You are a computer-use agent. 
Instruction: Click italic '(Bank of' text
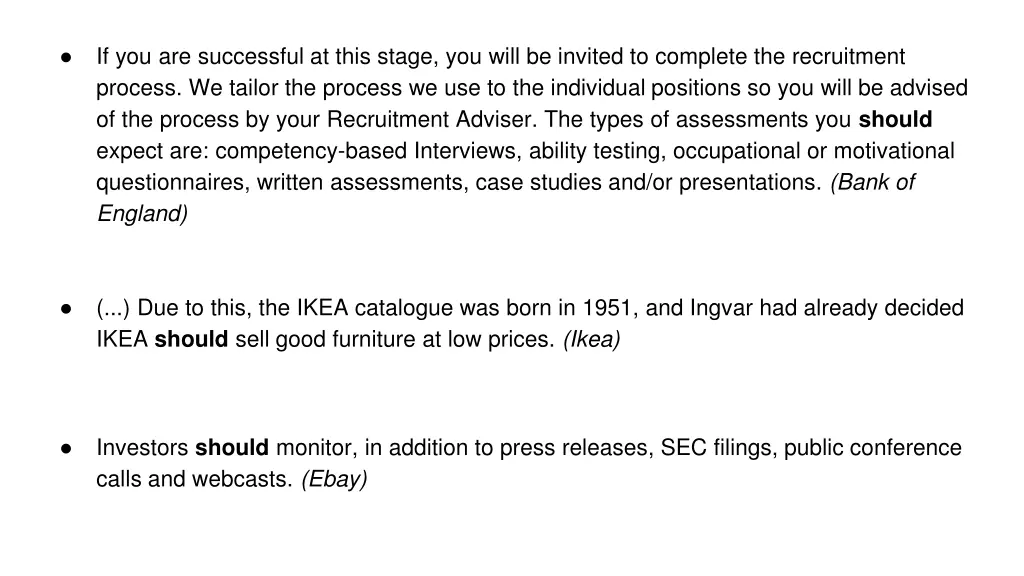click(x=872, y=182)
